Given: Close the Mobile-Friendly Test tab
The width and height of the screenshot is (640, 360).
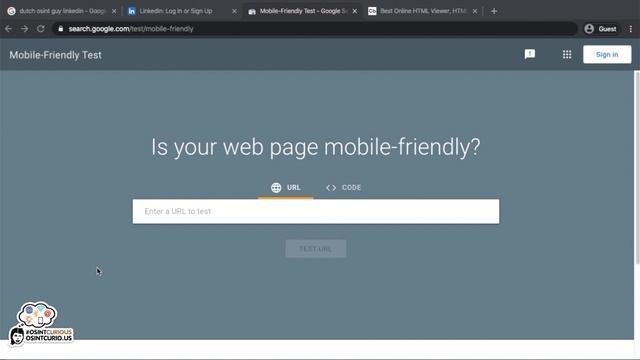Looking at the screenshot, I should (355, 11).
